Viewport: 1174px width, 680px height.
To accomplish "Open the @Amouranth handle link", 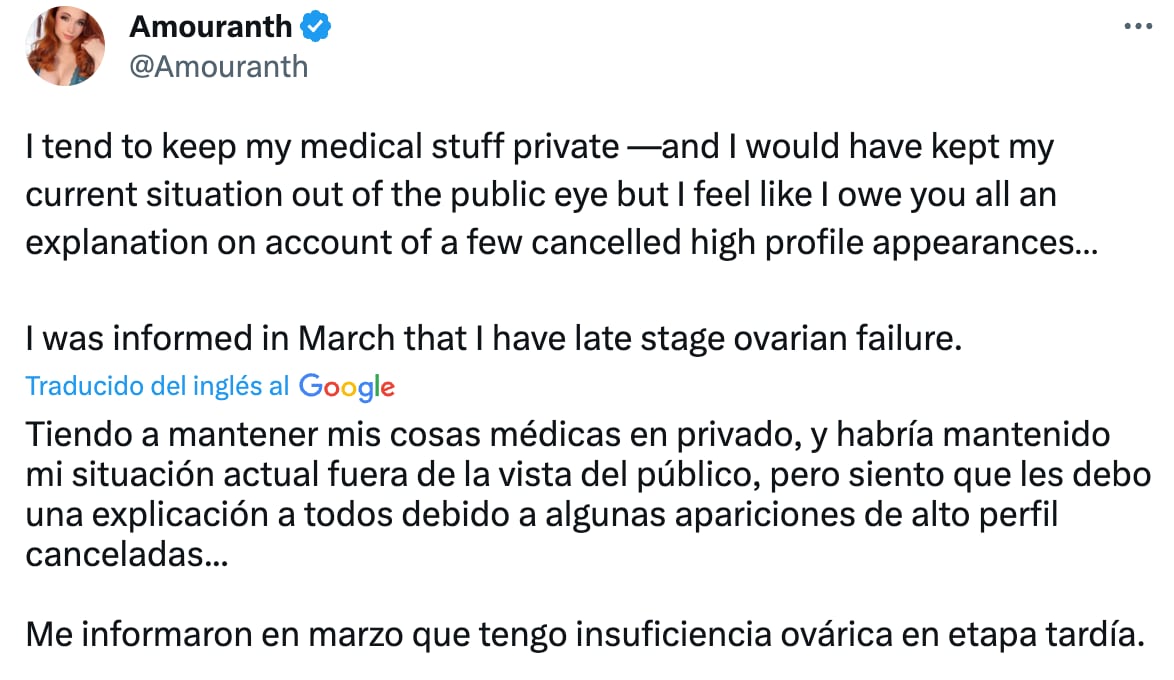I will 218,66.
